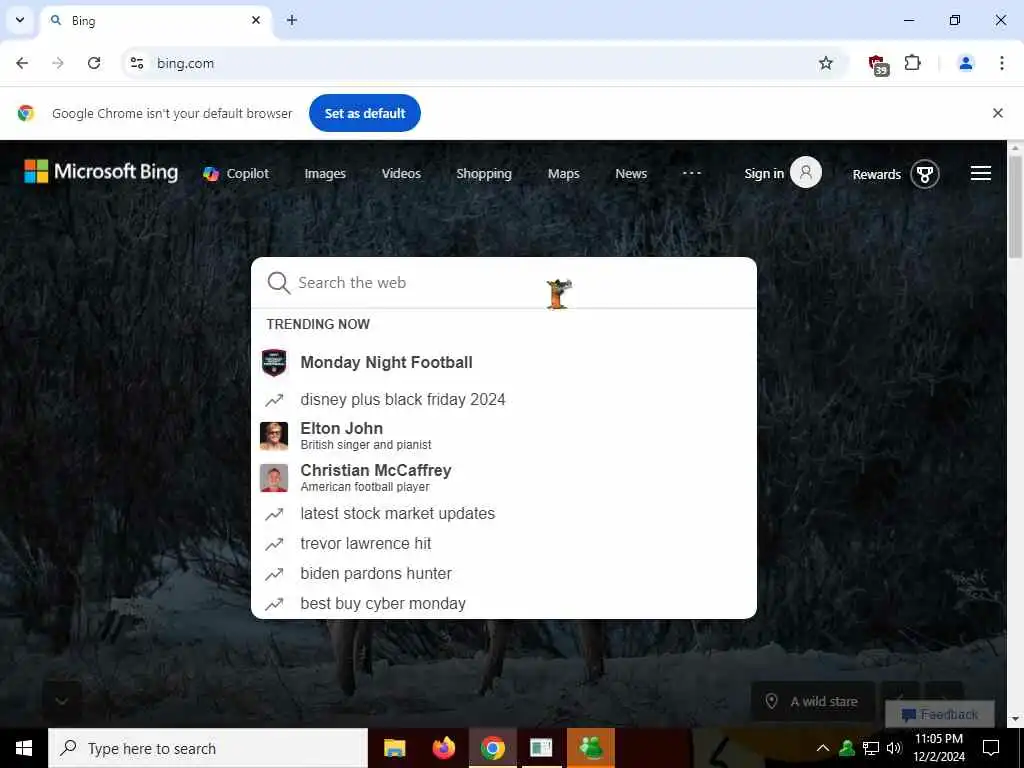Click the Sign in link
Image resolution: width=1024 pixels, height=768 pixels.
(764, 173)
